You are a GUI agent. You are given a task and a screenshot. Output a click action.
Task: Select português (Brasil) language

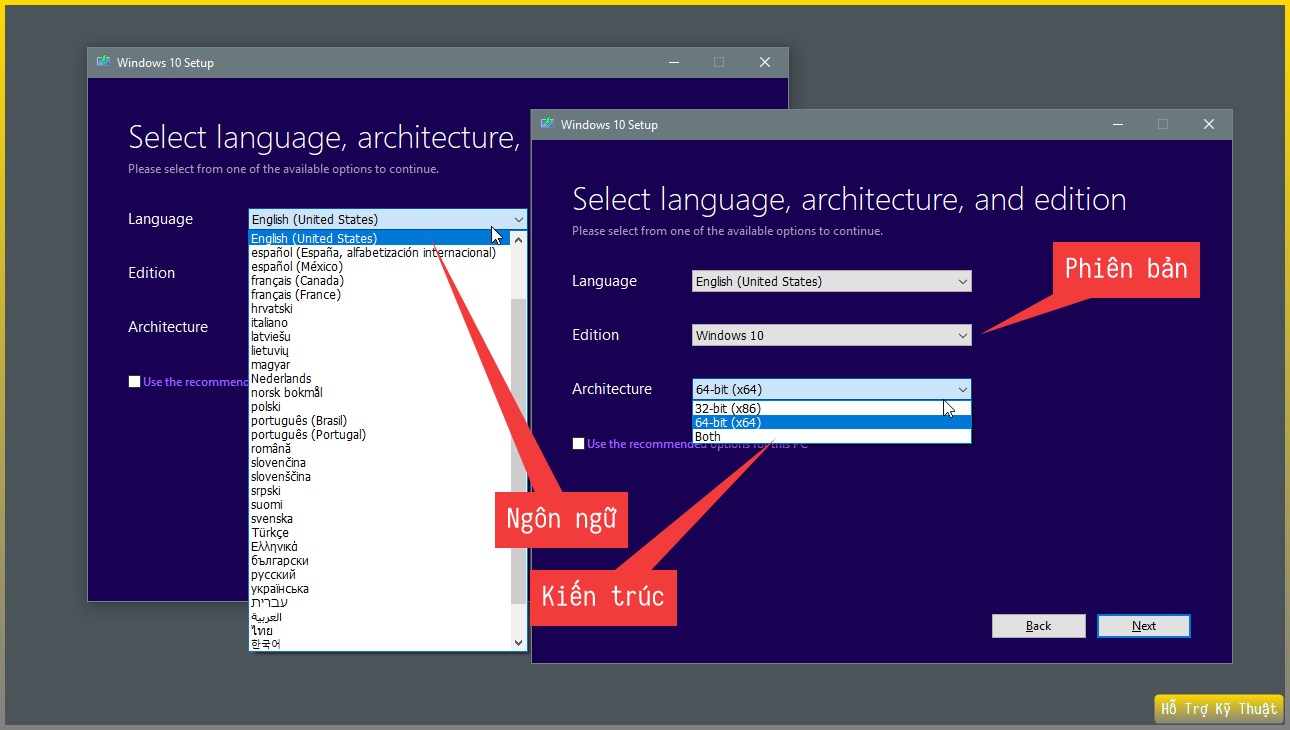(379, 420)
